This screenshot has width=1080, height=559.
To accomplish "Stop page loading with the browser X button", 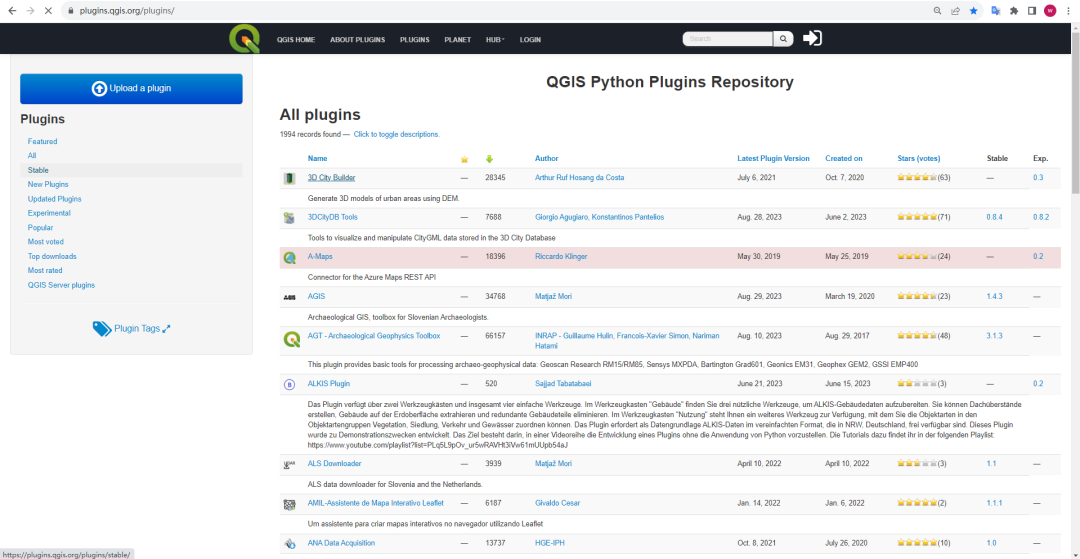I will (x=48, y=11).
